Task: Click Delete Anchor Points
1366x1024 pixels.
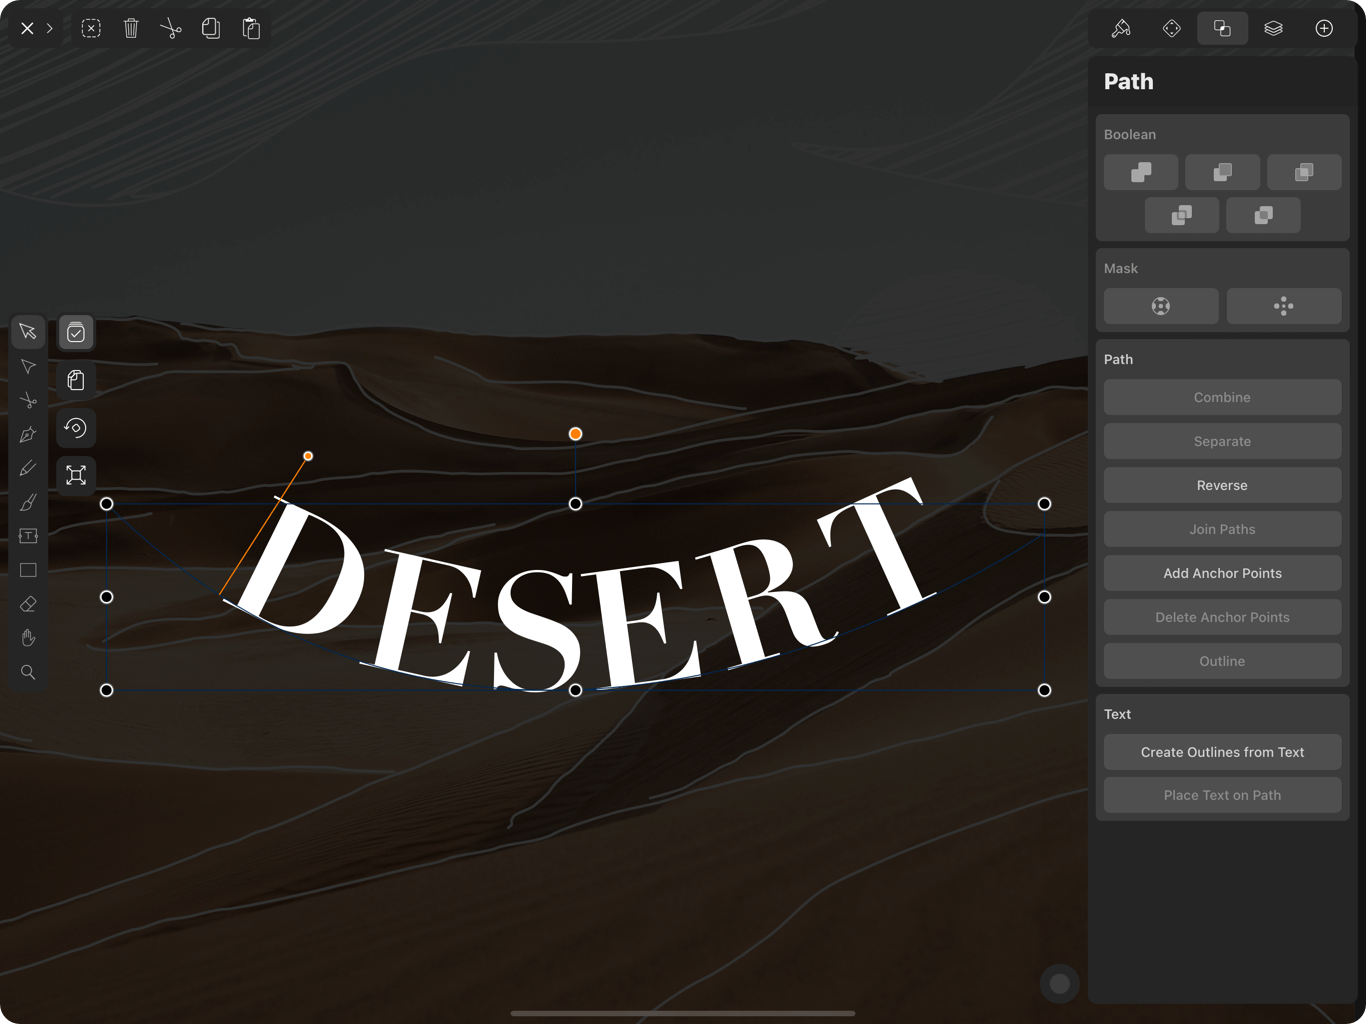Action: [1222, 617]
